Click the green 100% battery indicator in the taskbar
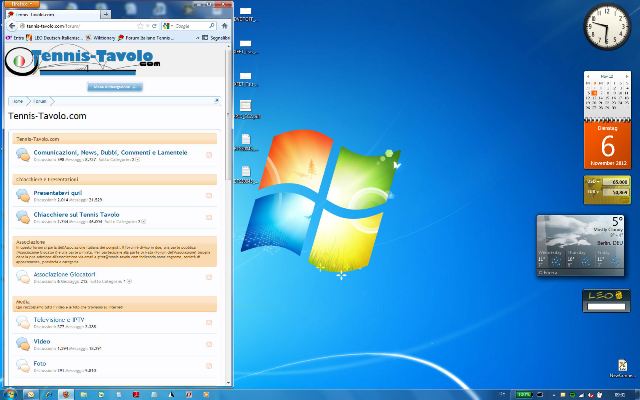 (523, 395)
